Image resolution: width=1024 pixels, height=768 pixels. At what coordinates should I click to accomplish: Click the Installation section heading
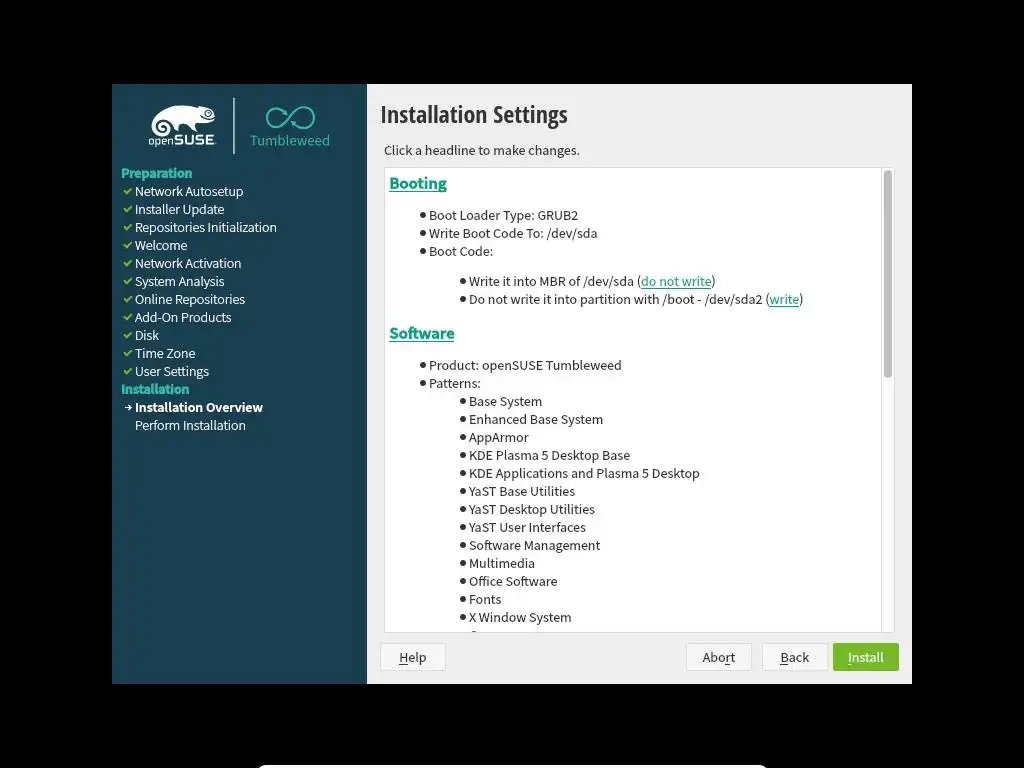pos(155,389)
